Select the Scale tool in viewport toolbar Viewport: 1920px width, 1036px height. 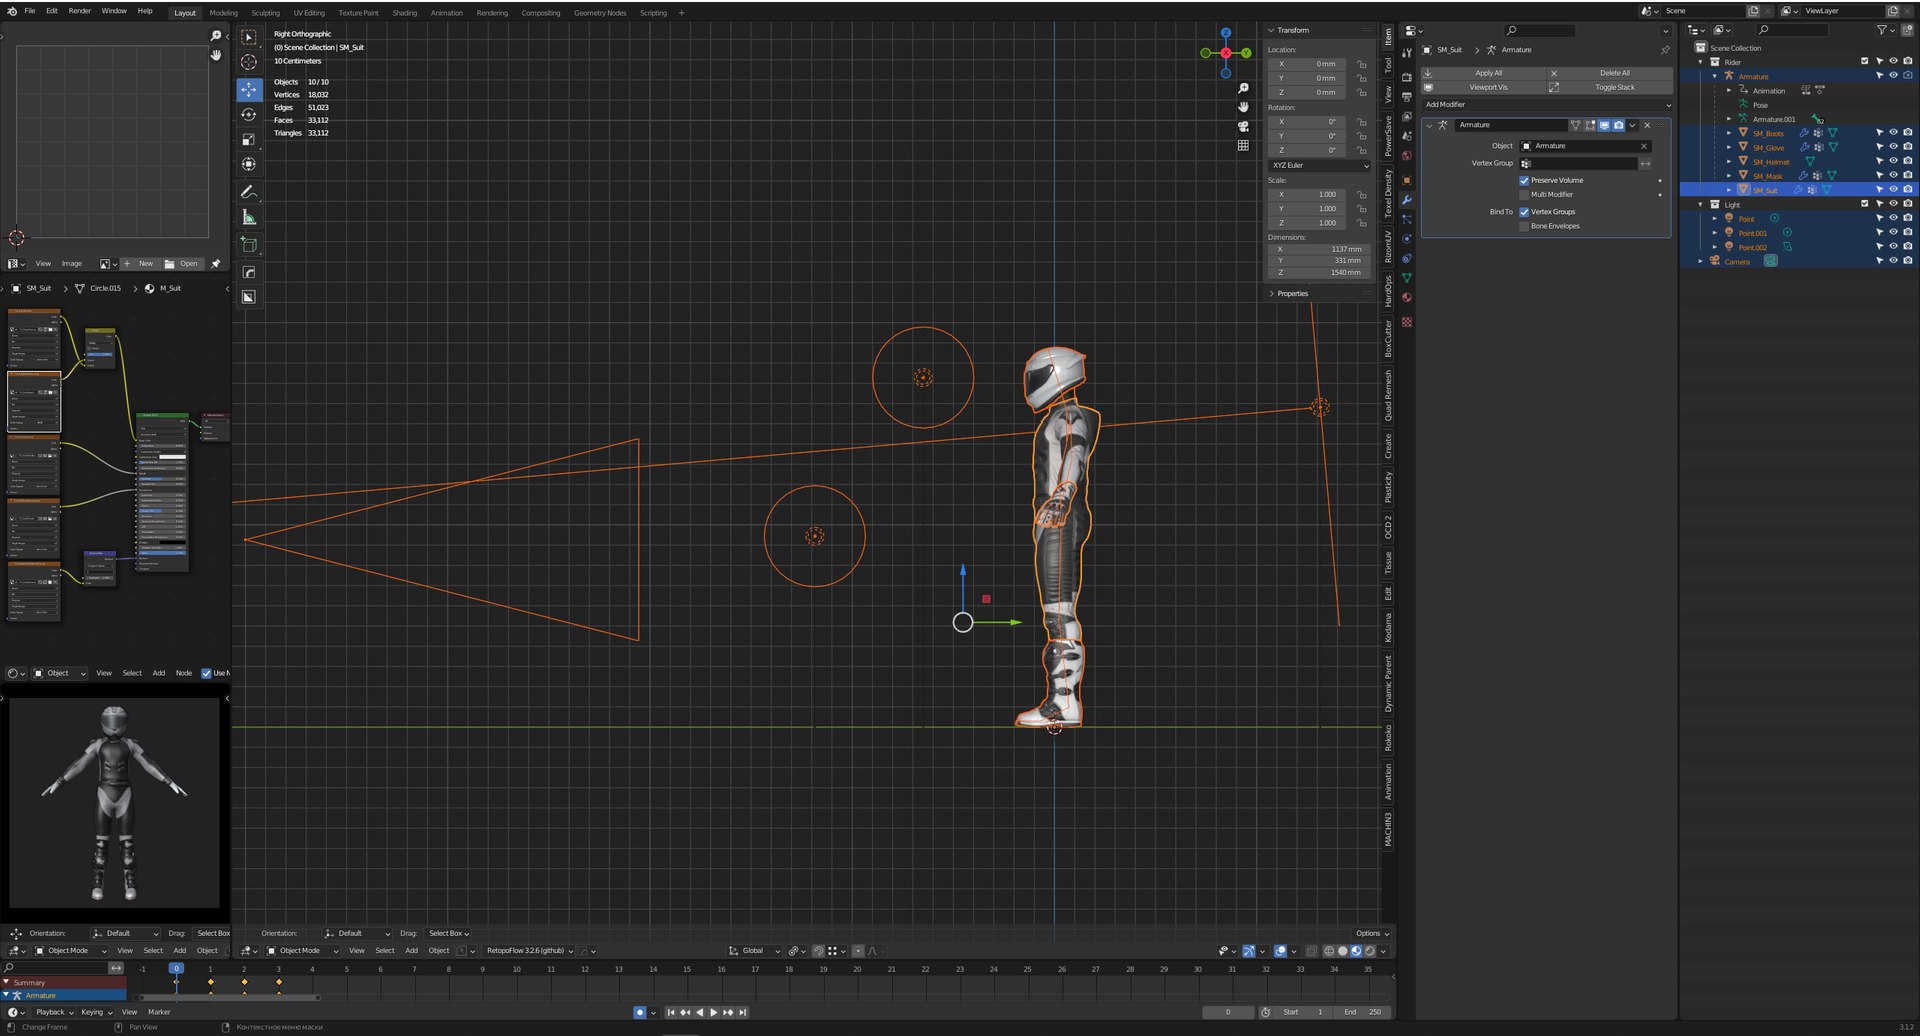click(x=249, y=139)
